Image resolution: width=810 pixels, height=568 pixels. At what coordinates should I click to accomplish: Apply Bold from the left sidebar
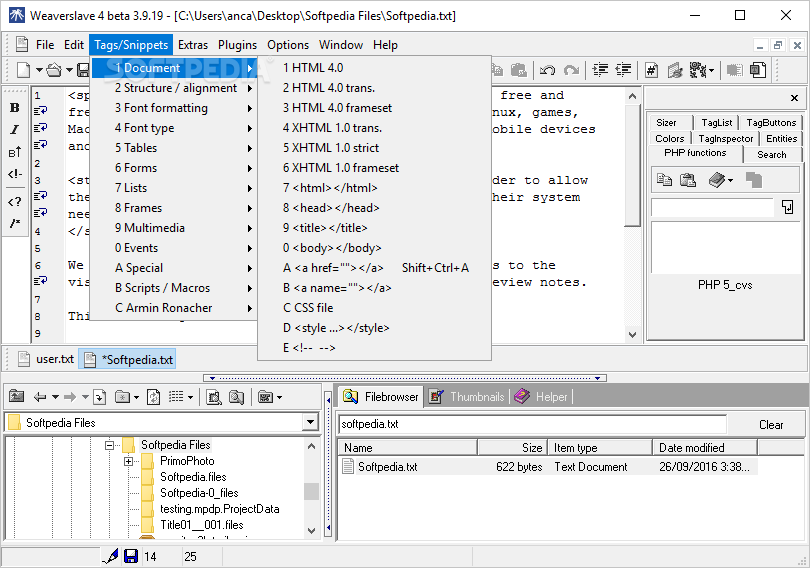coord(14,107)
